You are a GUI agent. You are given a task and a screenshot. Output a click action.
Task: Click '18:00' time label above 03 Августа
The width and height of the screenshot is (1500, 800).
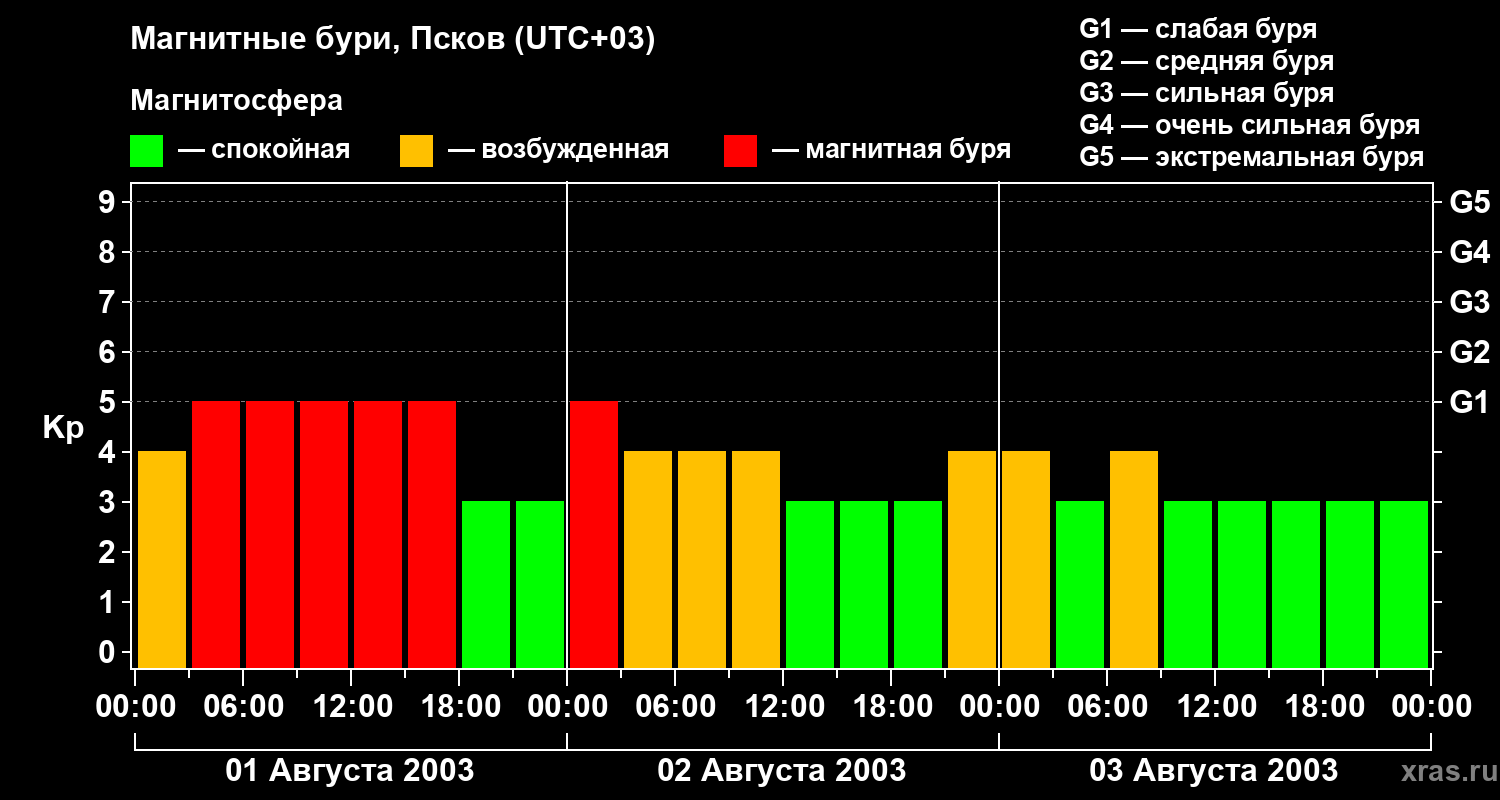click(1323, 707)
